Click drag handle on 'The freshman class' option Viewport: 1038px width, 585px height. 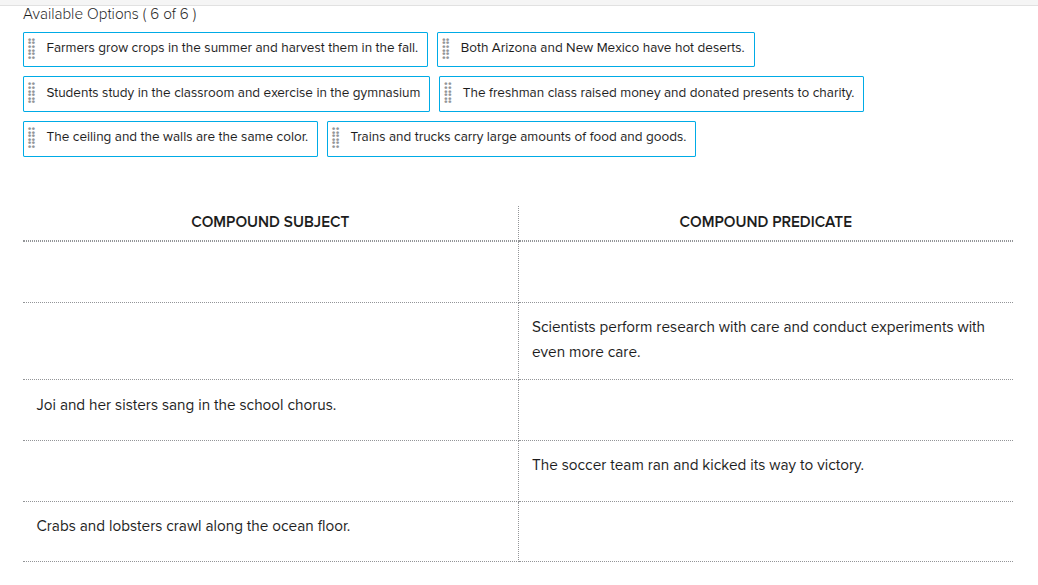[x=448, y=93]
